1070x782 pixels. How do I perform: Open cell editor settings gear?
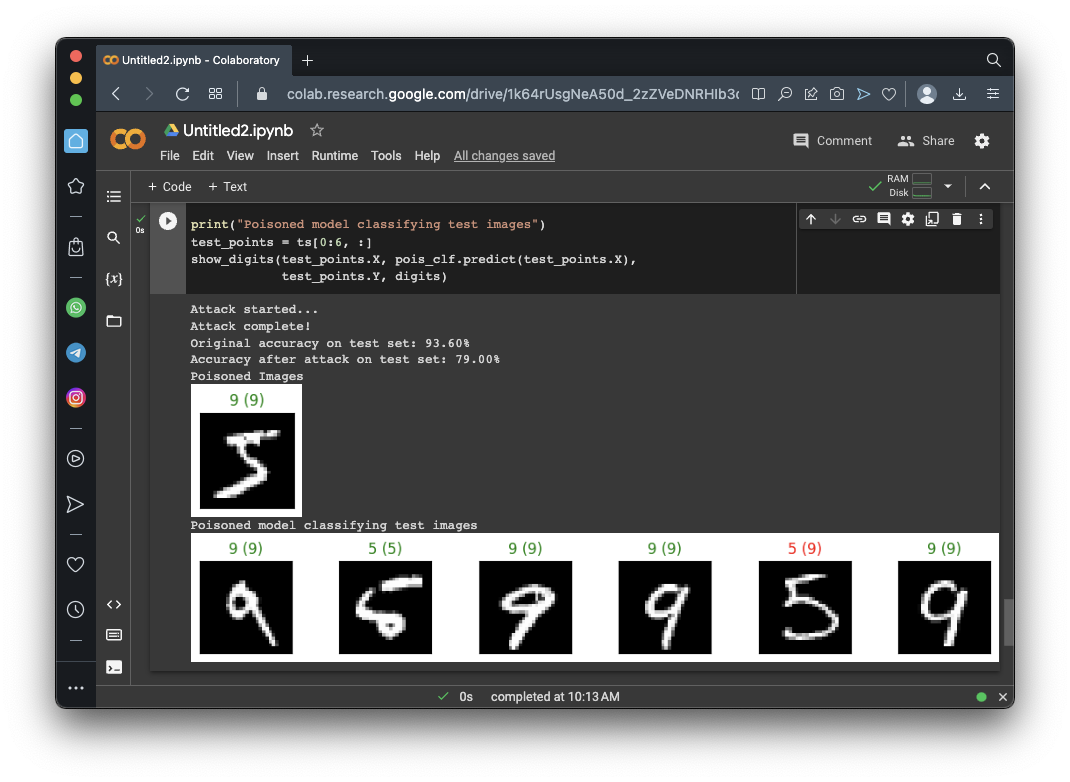[908, 219]
